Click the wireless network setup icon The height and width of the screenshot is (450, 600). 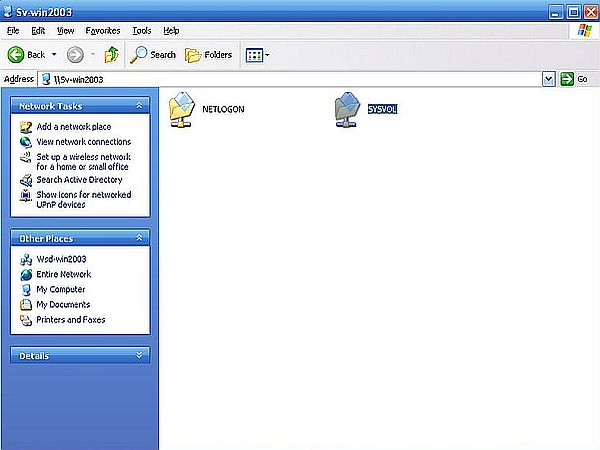(26, 157)
